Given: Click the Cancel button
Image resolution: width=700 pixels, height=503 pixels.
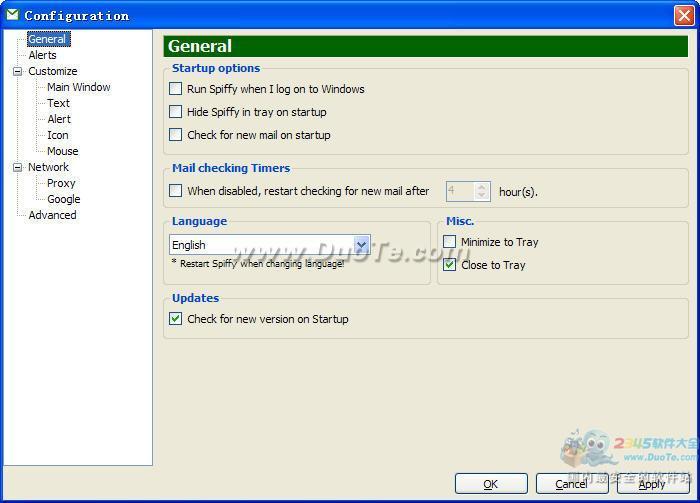Looking at the screenshot, I should point(572,484).
